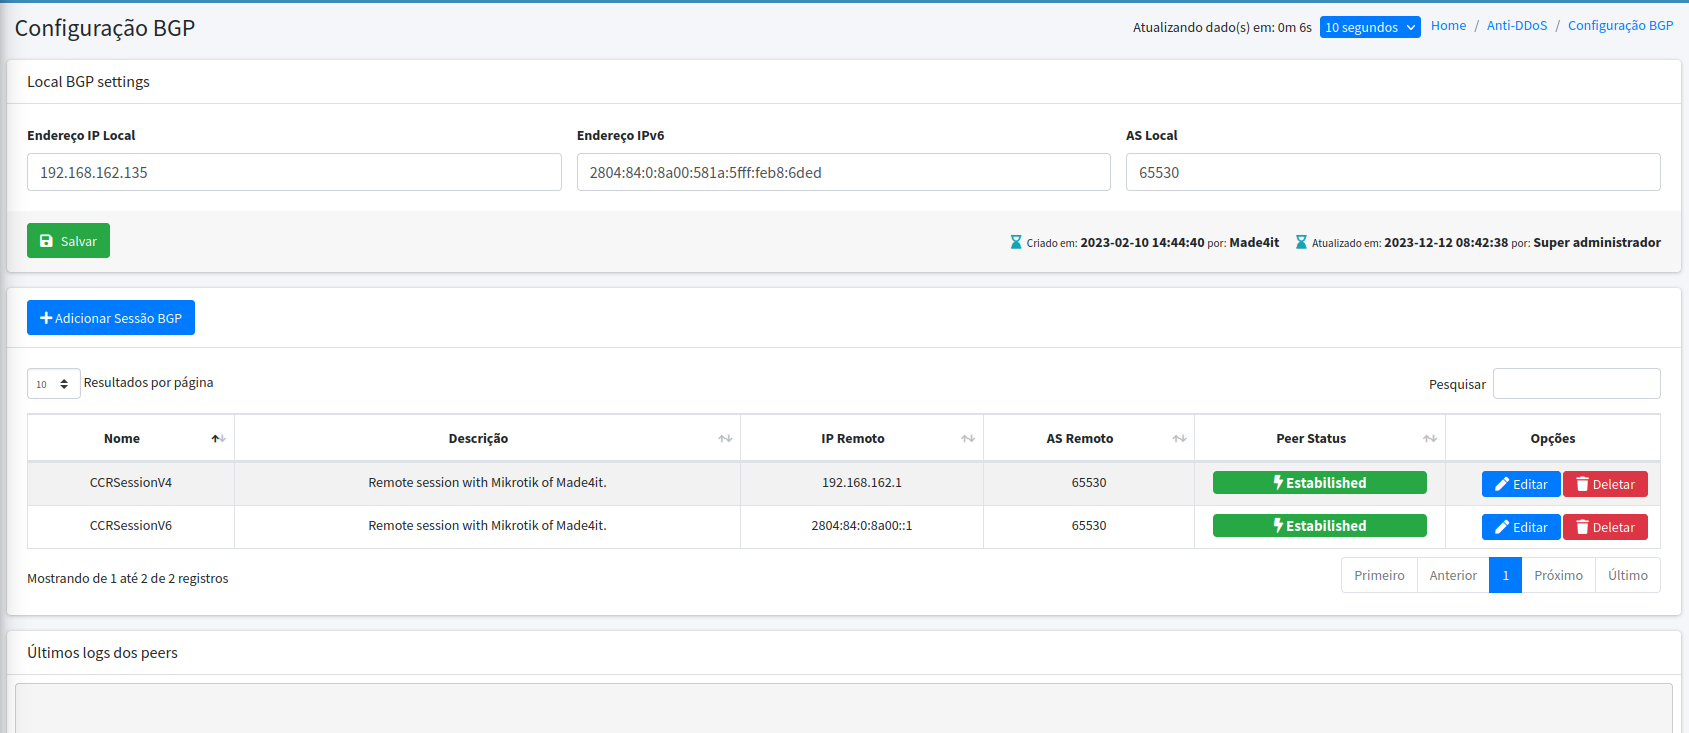Click the hourglass icon beside Criado em

[1016, 242]
